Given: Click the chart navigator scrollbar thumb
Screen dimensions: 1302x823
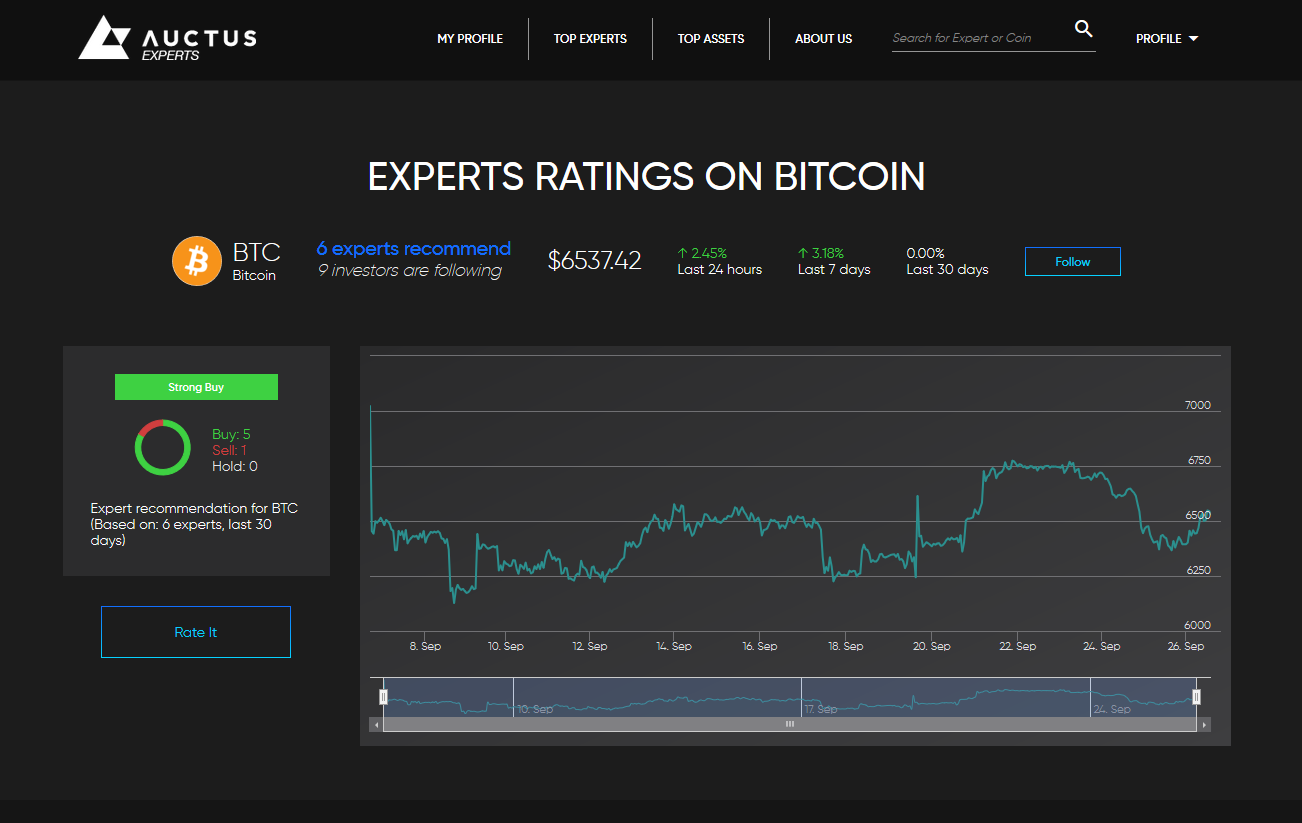Looking at the screenshot, I should [789, 724].
